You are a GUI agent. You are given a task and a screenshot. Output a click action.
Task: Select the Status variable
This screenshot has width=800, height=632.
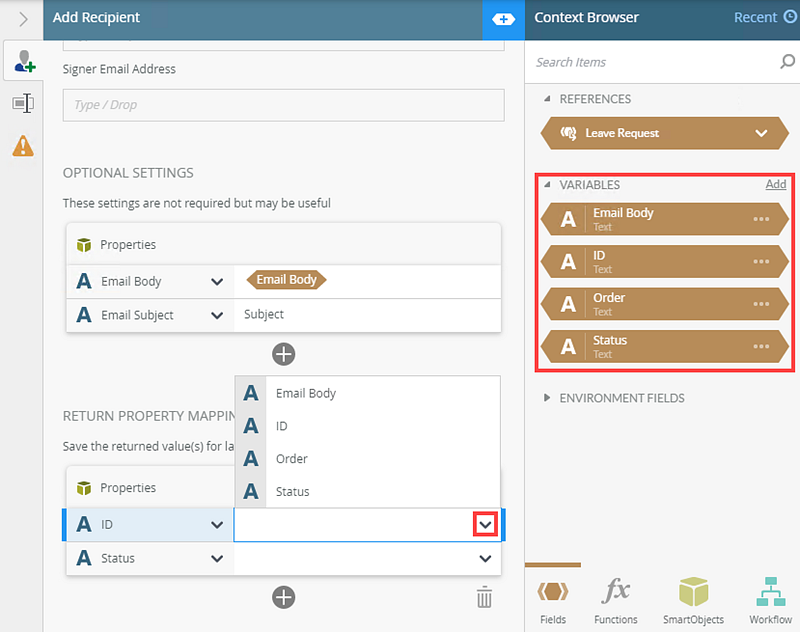(x=664, y=347)
